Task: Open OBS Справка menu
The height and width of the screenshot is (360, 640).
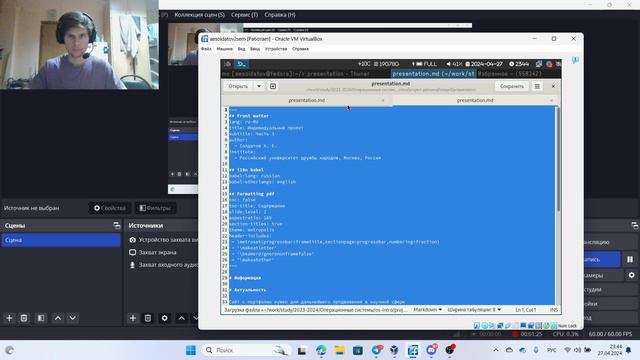Action: (280, 15)
